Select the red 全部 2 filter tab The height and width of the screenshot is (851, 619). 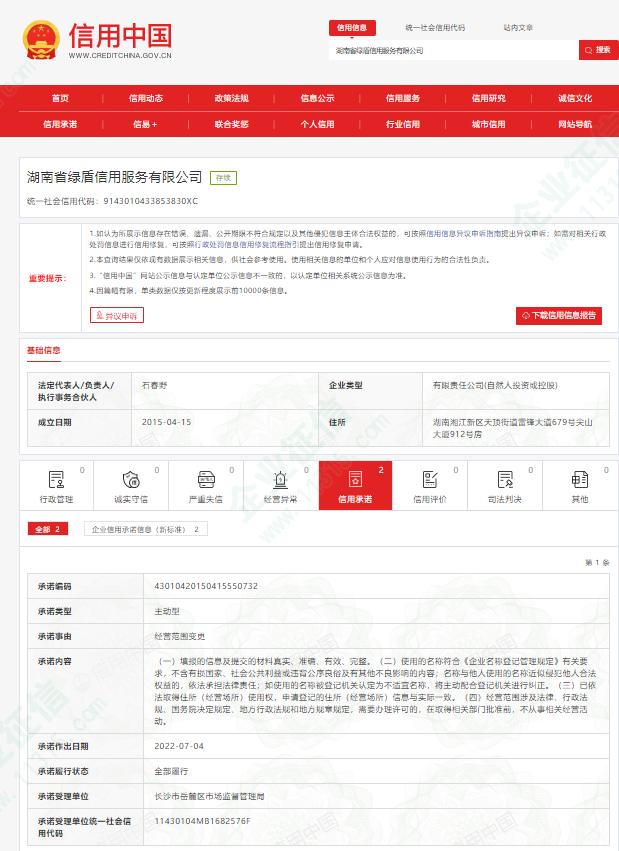click(48, 529)
